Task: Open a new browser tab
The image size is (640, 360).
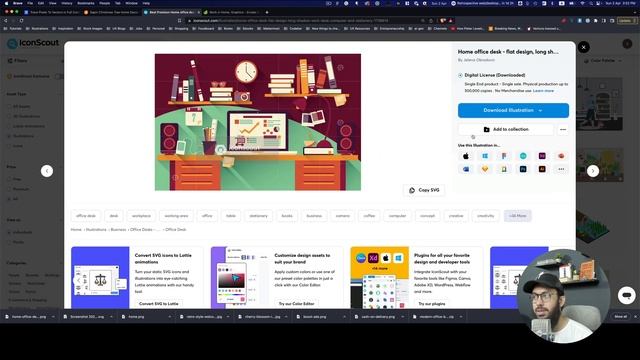Action: (267, 12)
